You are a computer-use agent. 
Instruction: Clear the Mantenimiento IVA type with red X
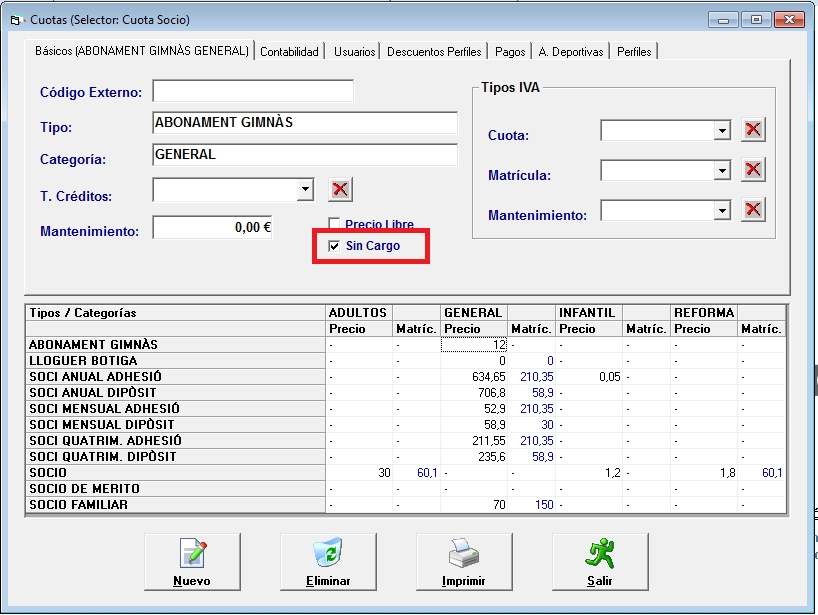point(753,210)
